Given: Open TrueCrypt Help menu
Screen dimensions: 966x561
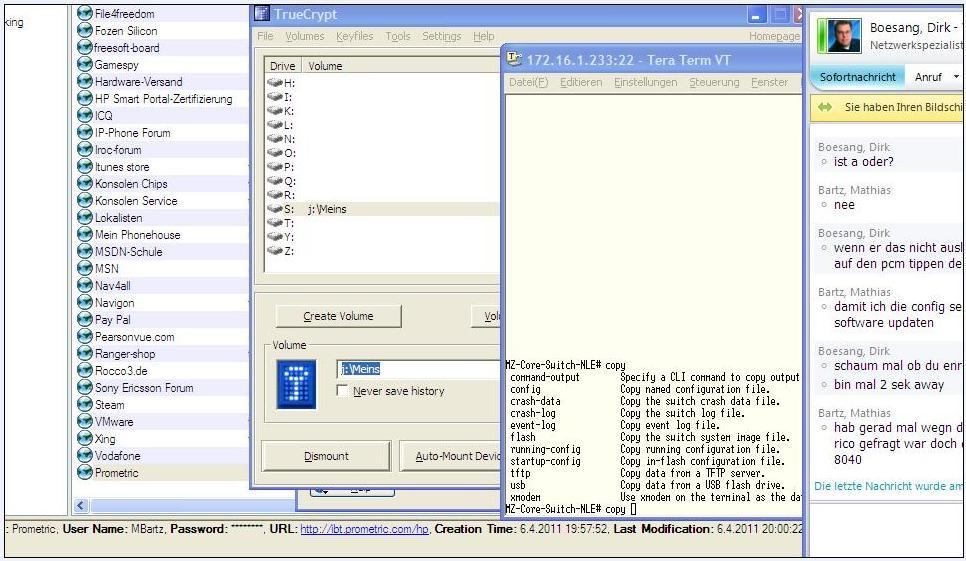Looking at the screenshot, I should click(x=484, y=36).
